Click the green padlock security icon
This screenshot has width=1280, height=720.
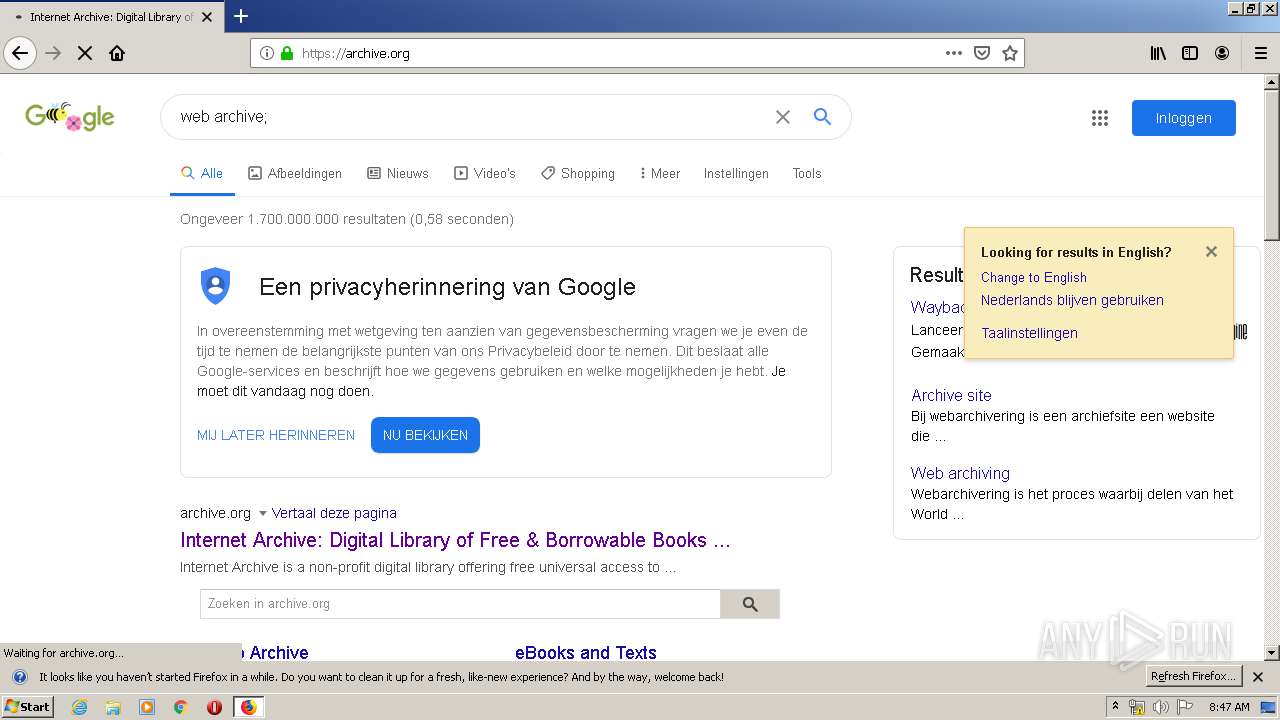287,53
